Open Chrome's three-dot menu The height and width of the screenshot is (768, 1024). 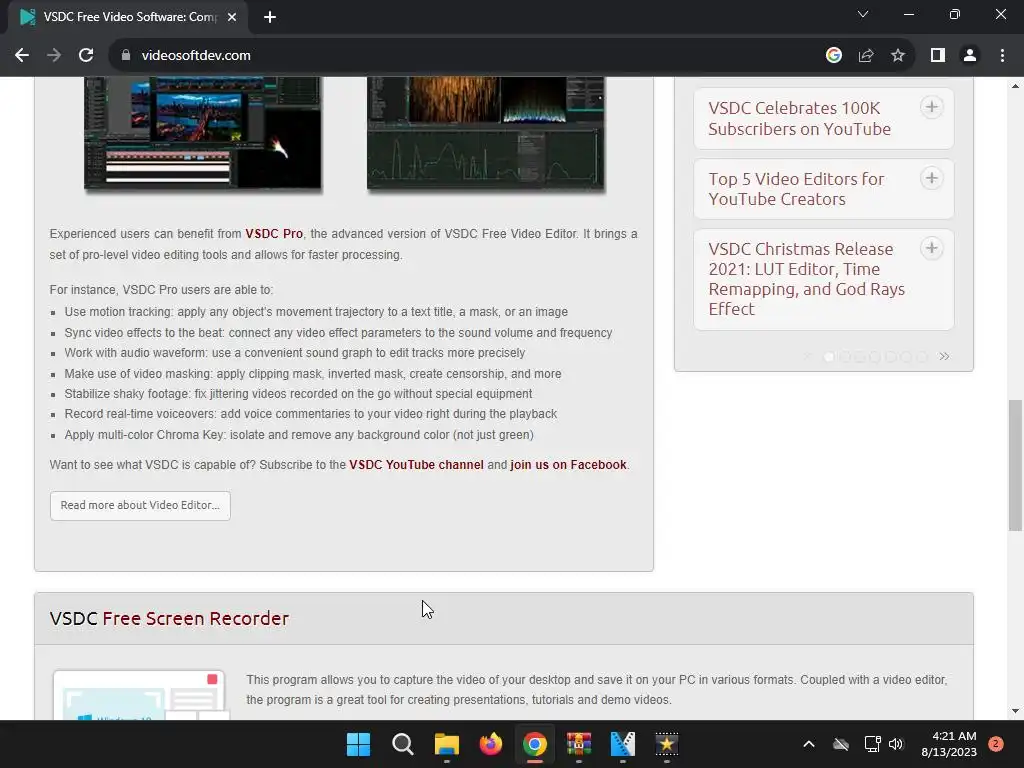point(1002,56)
